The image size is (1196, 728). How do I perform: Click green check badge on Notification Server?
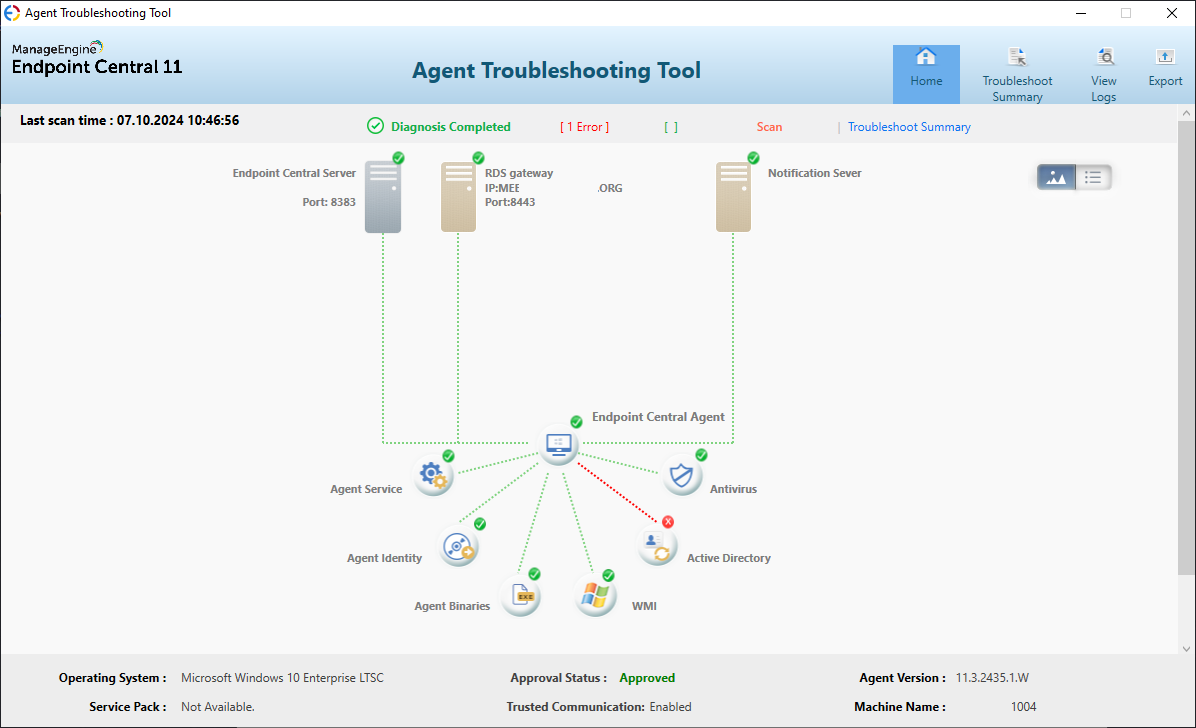click(x=753, y=158)
